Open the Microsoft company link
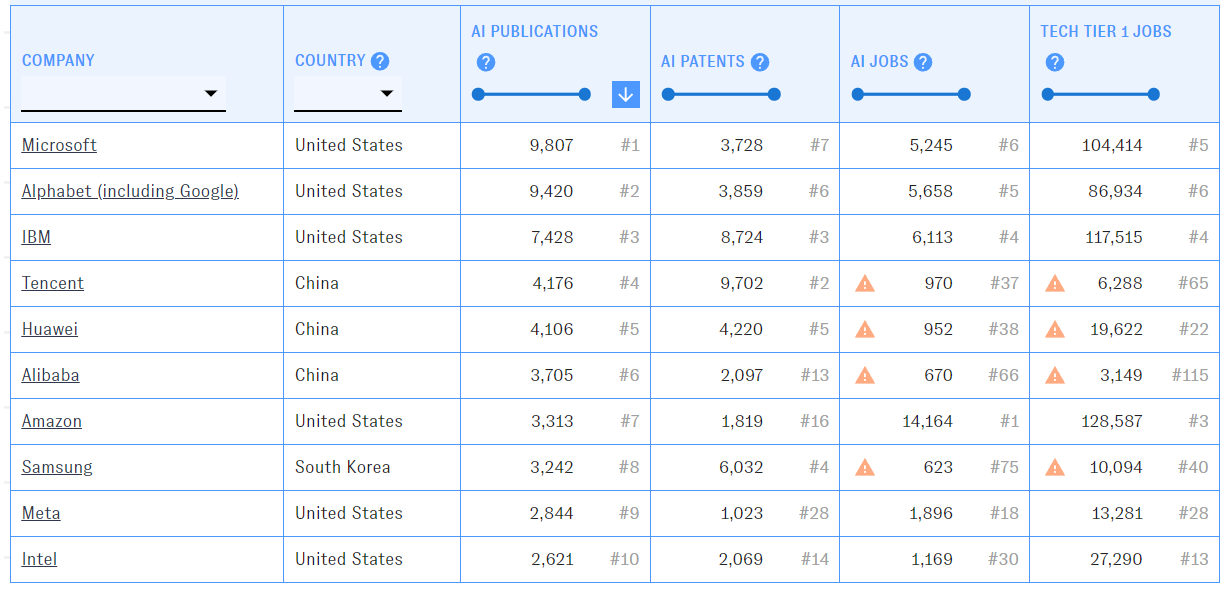Image resolution: width=1226 pixels, height=589 pixels. [x=59, y=145]
